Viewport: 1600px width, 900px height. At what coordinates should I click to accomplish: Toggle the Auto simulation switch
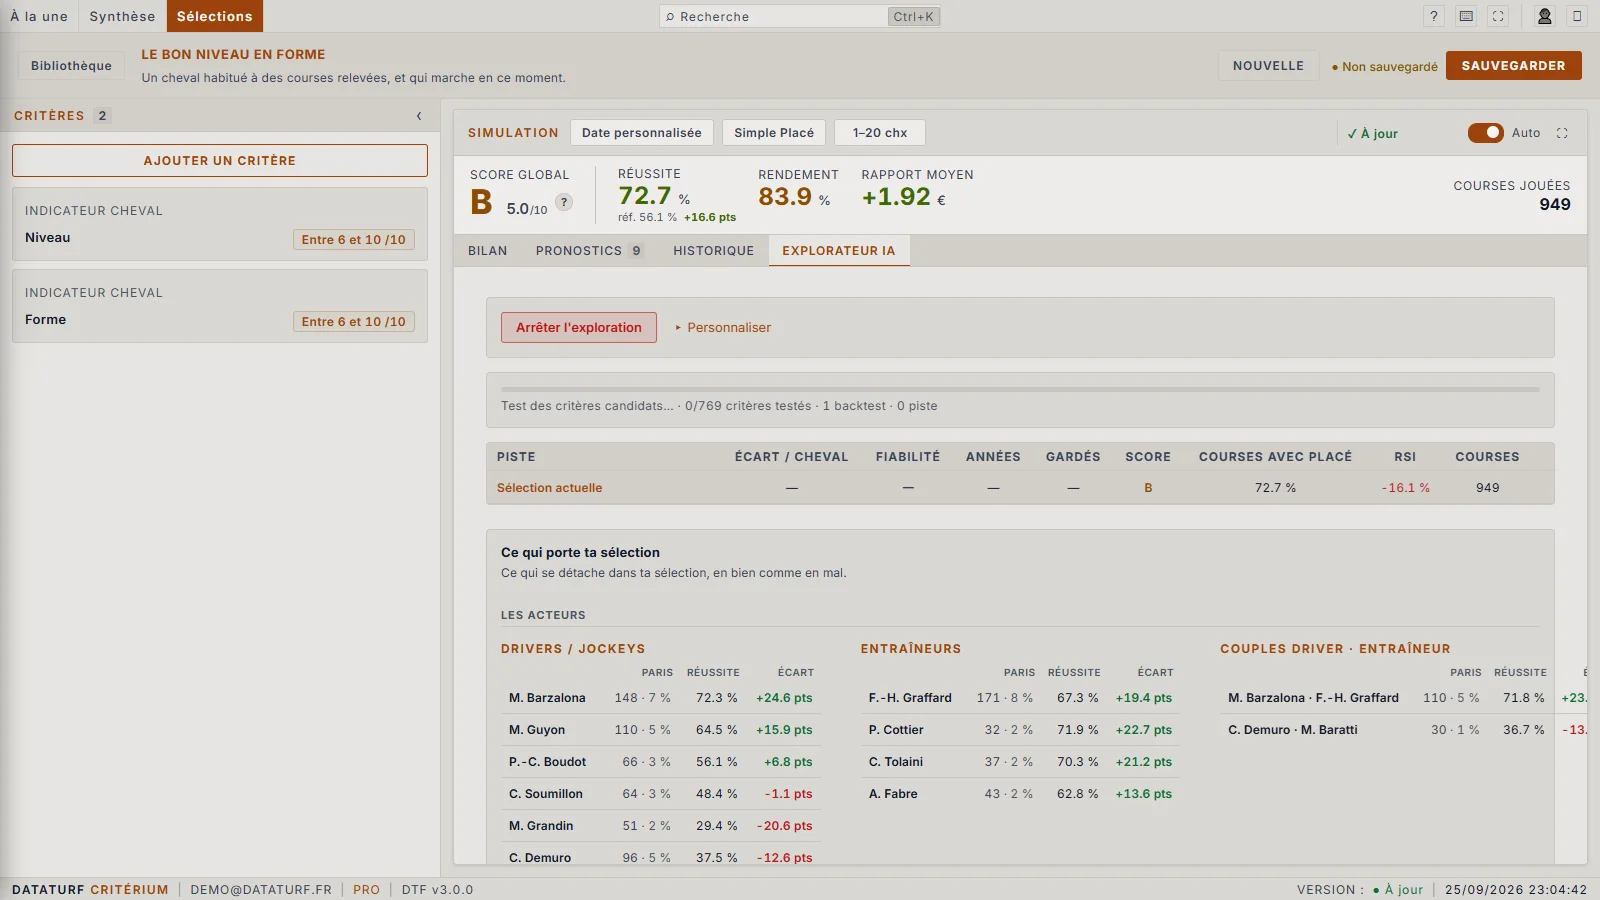(x=1485, y=133)
